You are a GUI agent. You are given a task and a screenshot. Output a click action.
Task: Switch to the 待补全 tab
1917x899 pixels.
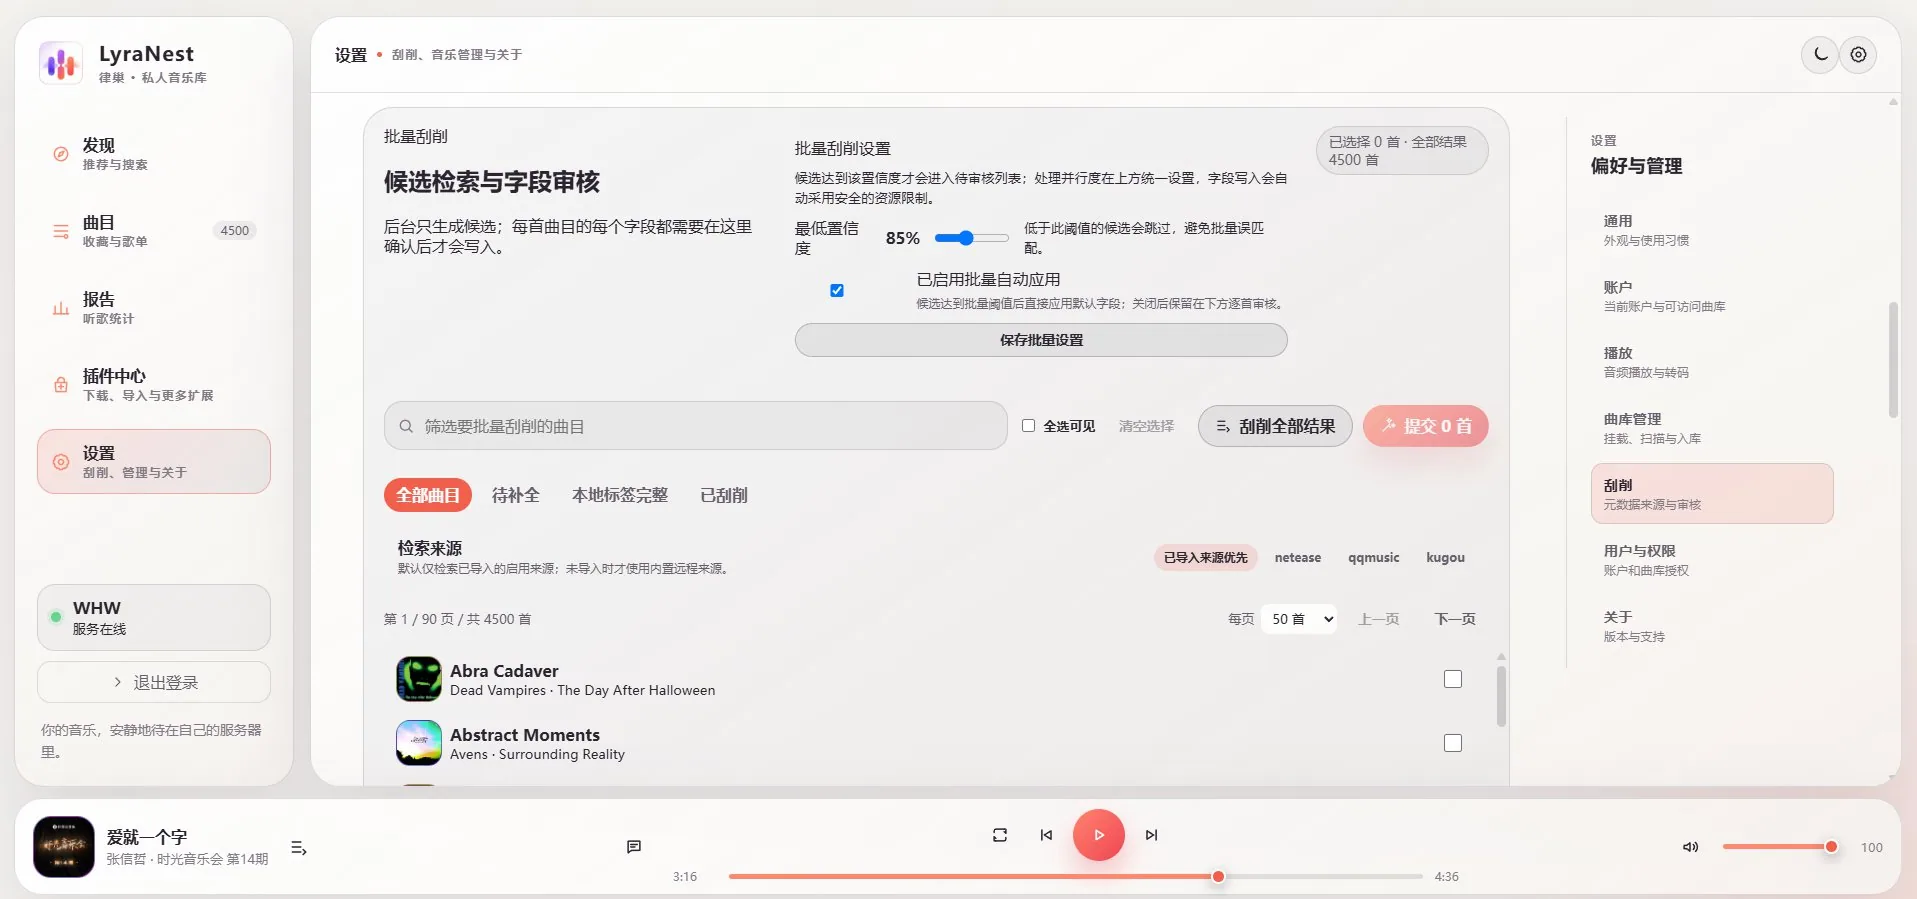pyautogui.click(x=516, y=495)
